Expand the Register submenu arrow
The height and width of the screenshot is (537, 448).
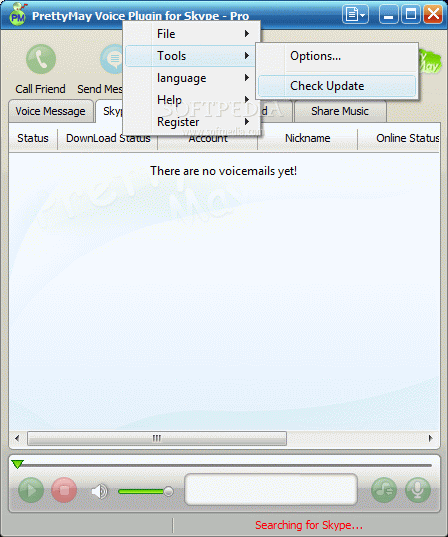pyautogui.click(x=247, y=122)
